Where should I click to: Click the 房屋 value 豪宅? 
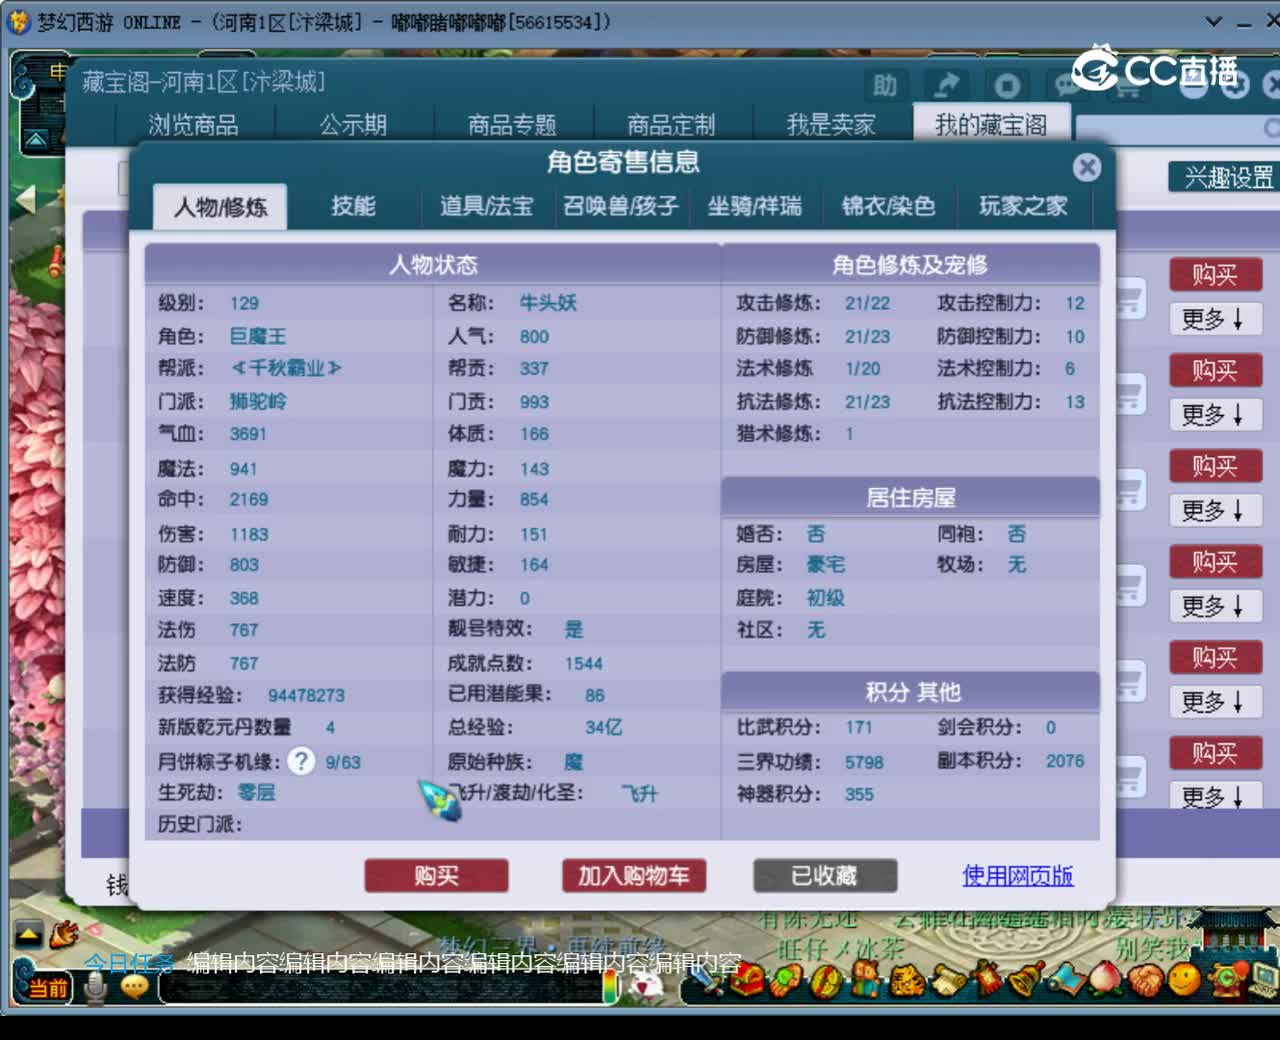point(826,565)
